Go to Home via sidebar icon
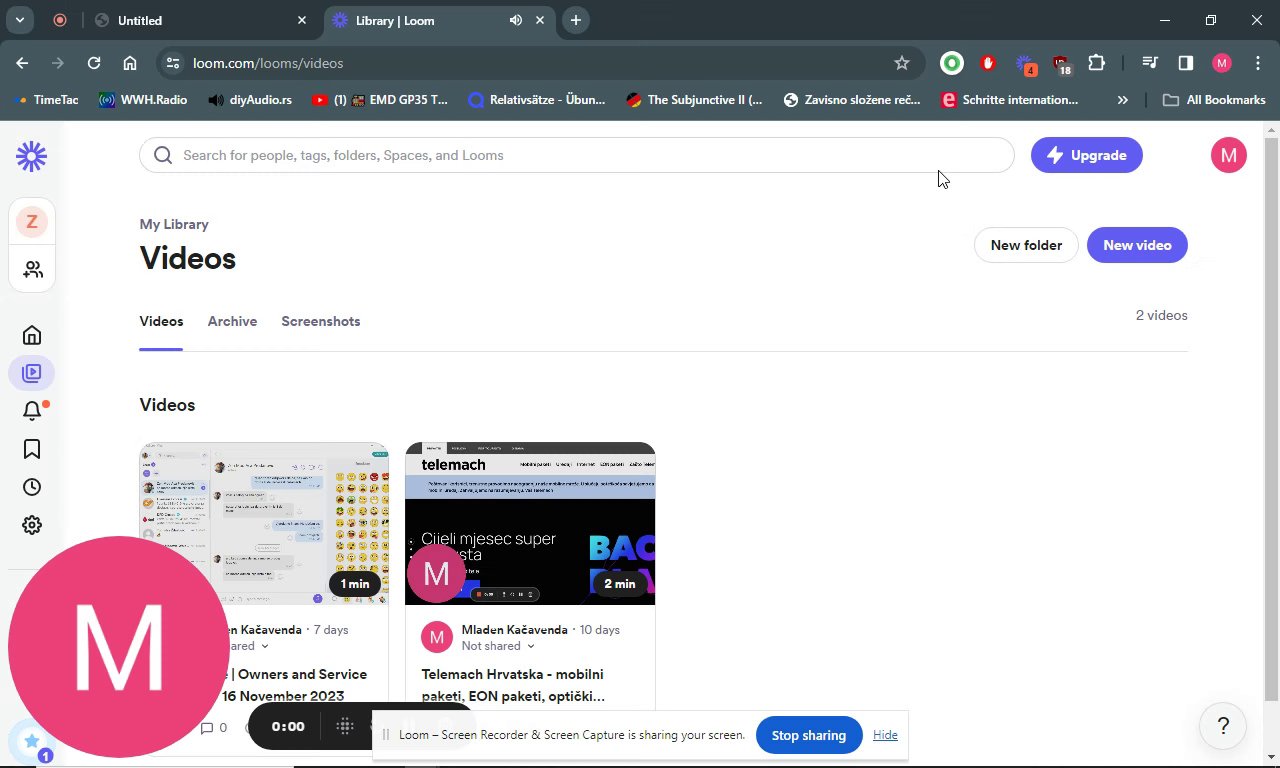Screen dimensions: 1280x768 coord(32,335)
